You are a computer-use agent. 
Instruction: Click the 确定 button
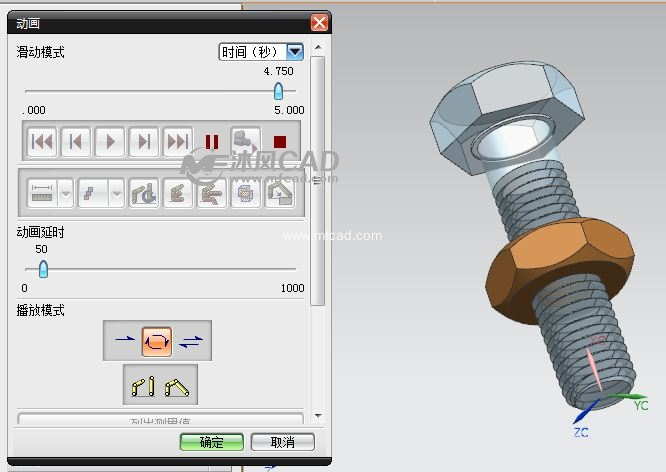(212, 442)
